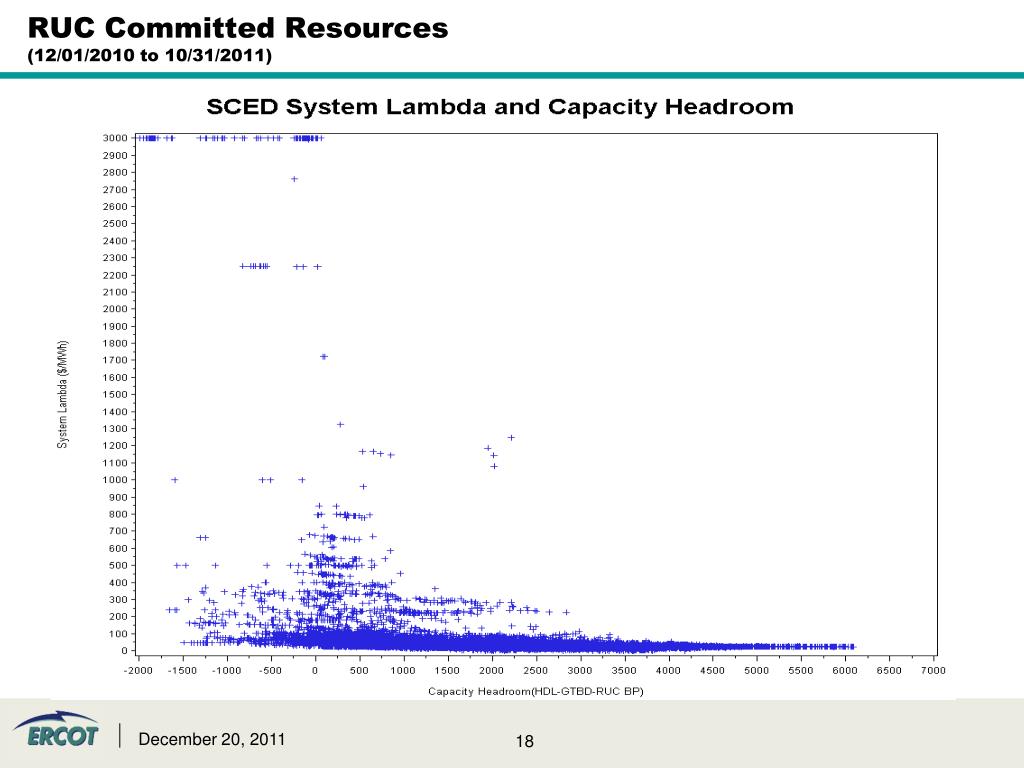
Task: Click x-axis tick label '-2000'
Action: point(138,670)
